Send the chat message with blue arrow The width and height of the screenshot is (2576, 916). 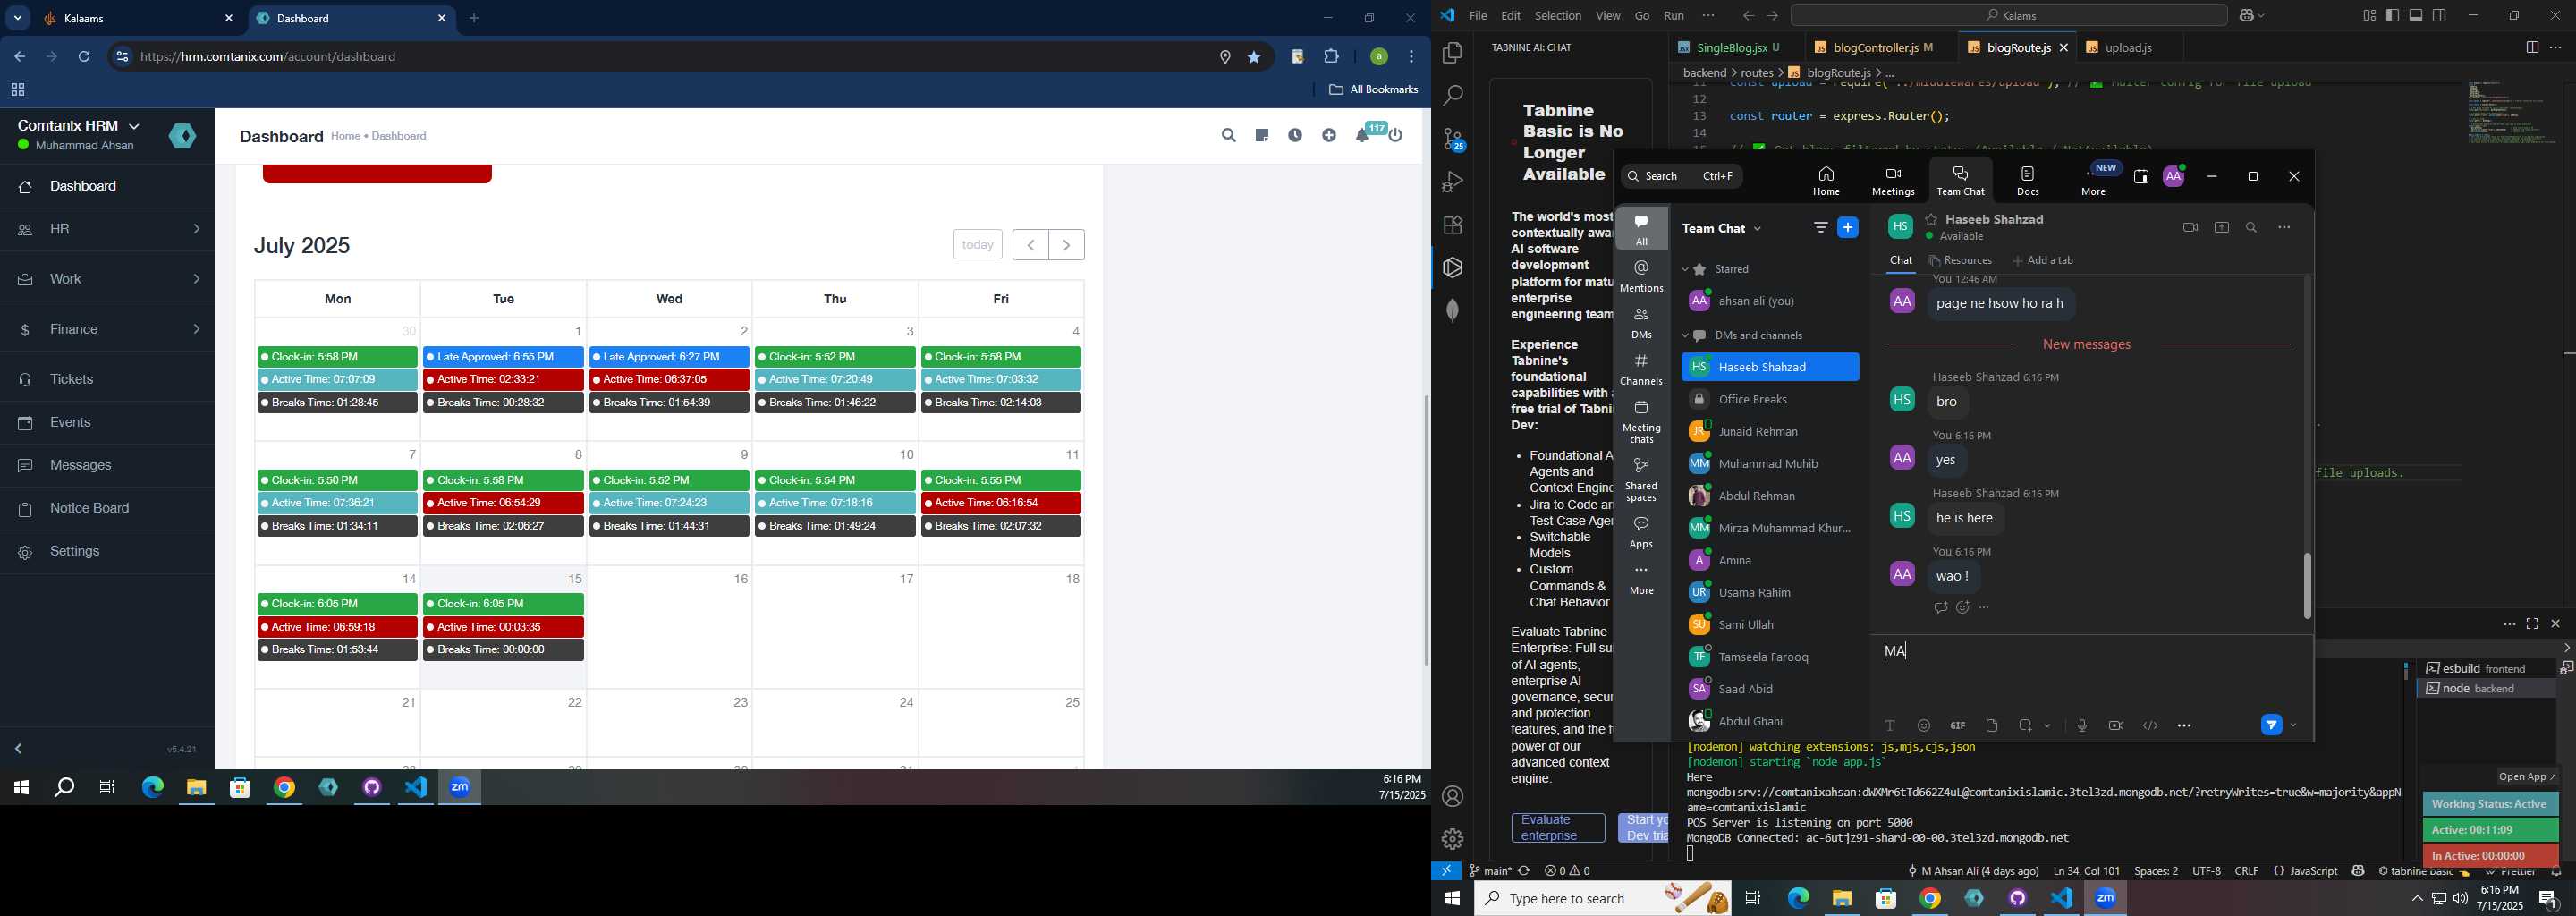[x=2271, y=726]
